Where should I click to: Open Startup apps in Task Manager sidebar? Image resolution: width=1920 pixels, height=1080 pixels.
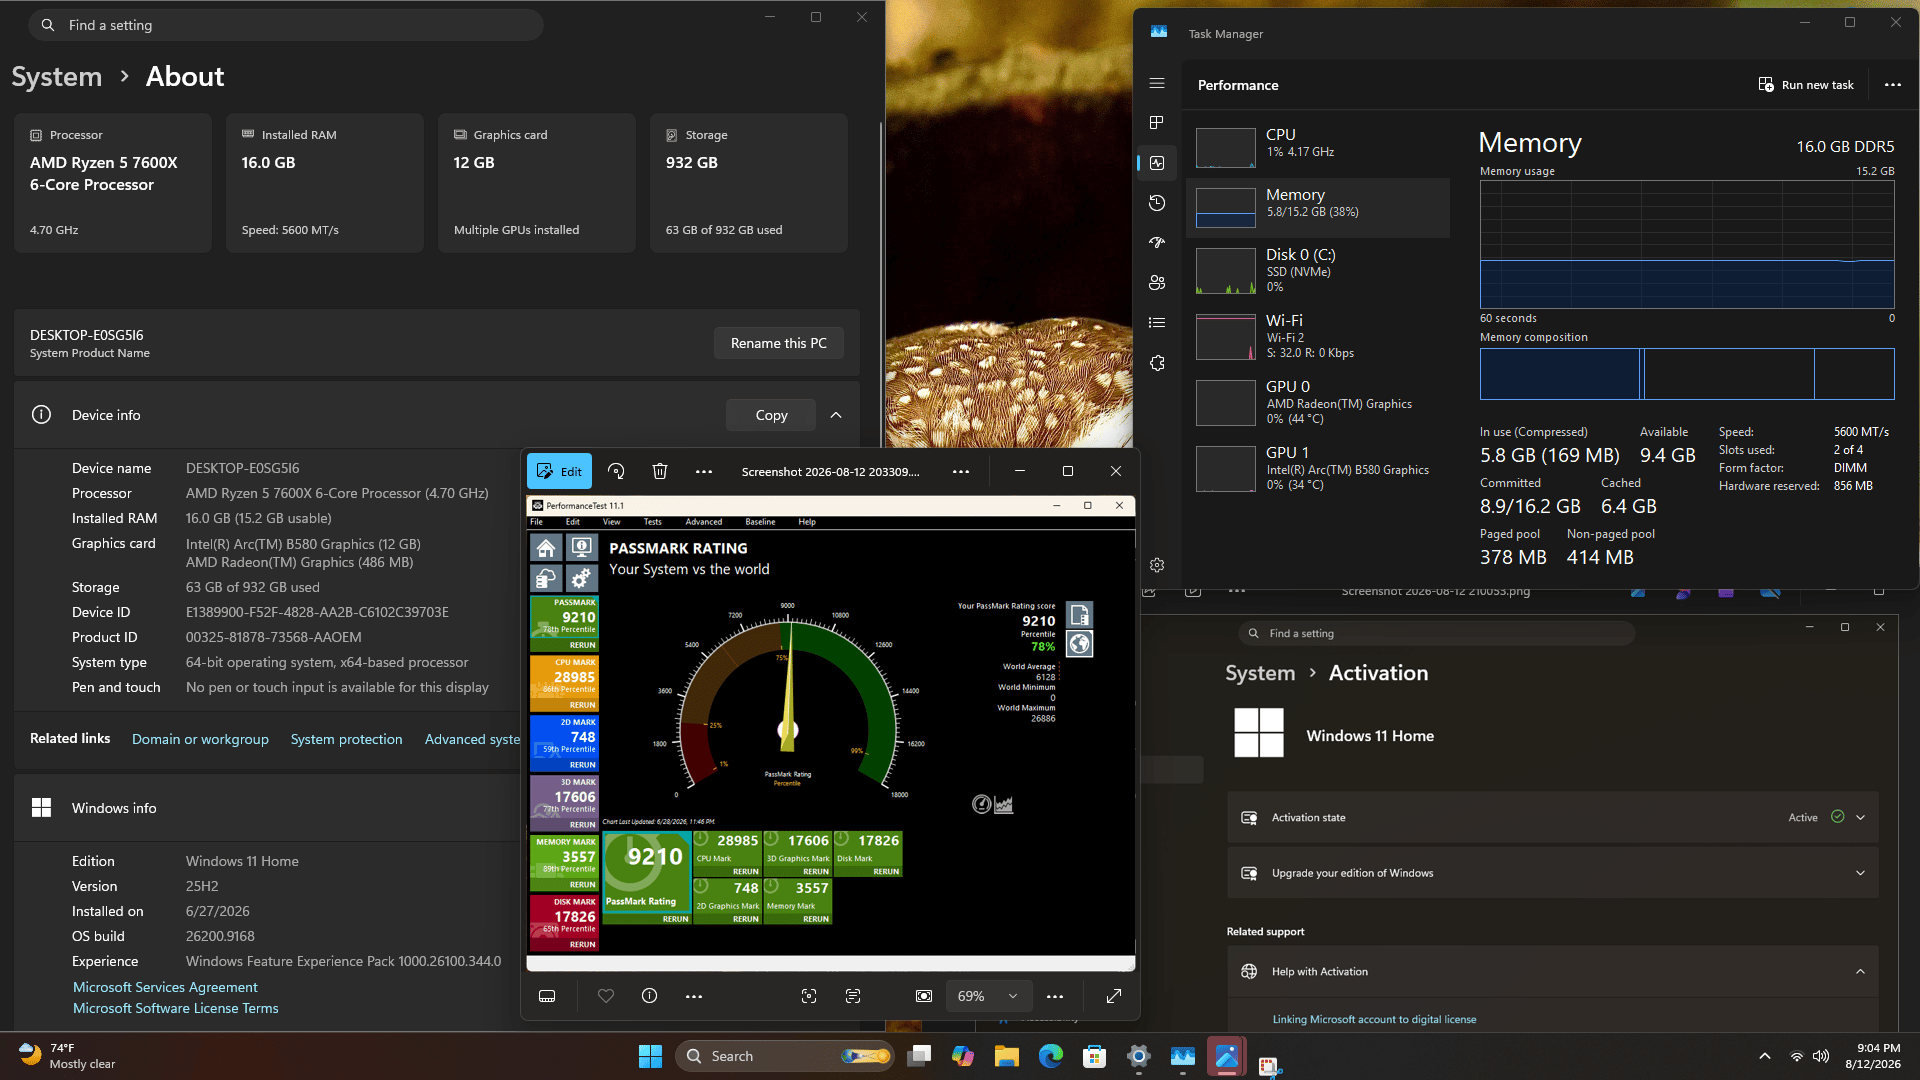coord(1157,242)
